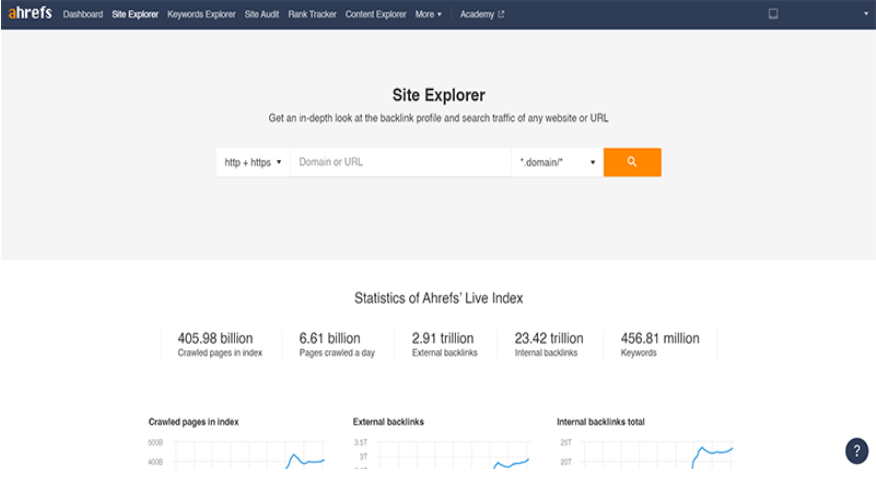Click the 2.91 trillion external backlinks statistic
The image size is (876, 503).
point(445,344)
